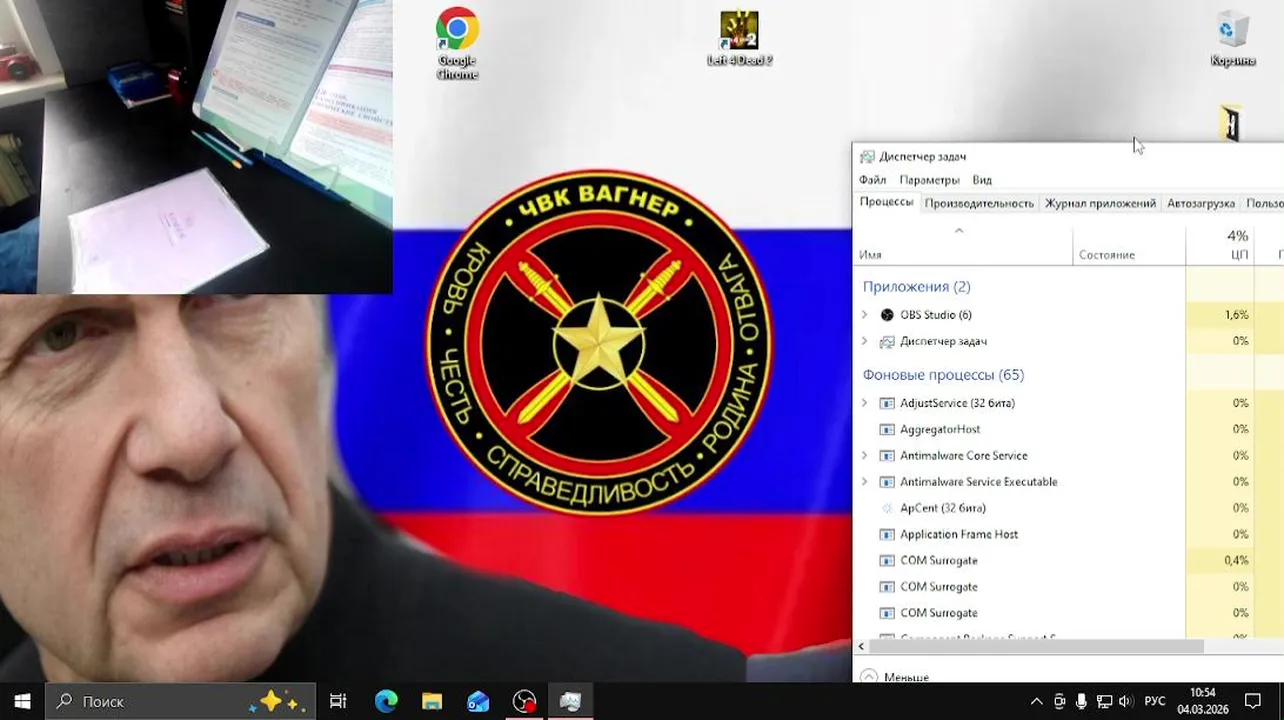Open the notification center icon
This screenshot has width=1284, height=720.
(x=1253, y=701)
